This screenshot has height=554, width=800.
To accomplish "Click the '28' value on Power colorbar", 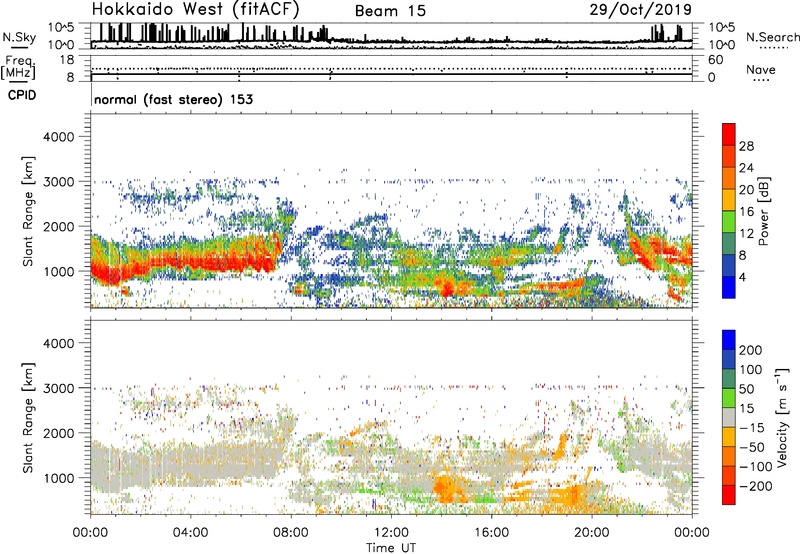I will point(746,146).
